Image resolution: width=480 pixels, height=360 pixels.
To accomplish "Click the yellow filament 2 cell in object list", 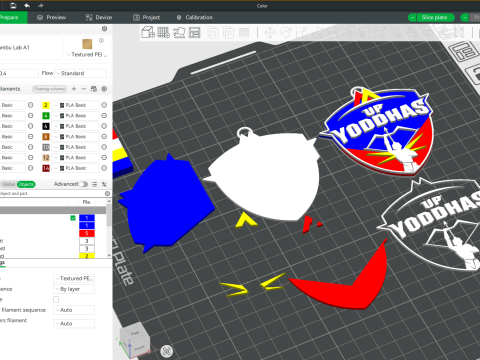I will (87, 256).
